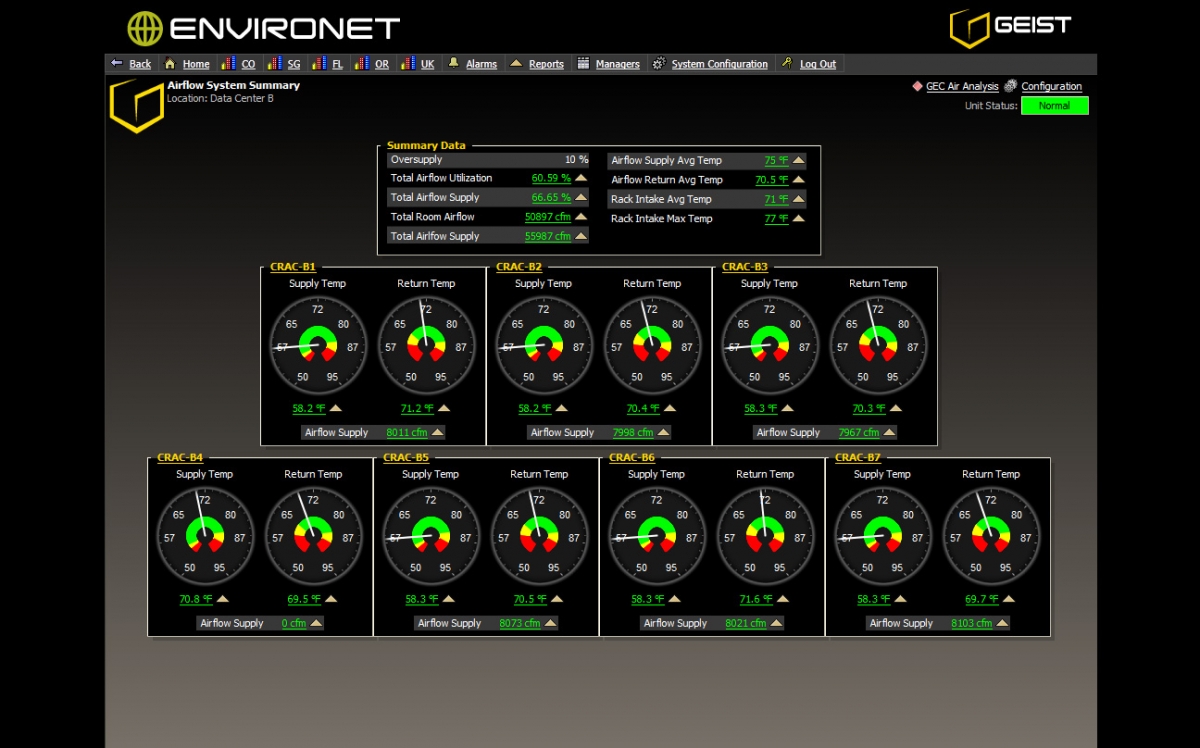The width and height of the screenshot is (1200, 748).
Task: Click CRAC-B4 return temp value 69.5 °F
Action: 304,600
